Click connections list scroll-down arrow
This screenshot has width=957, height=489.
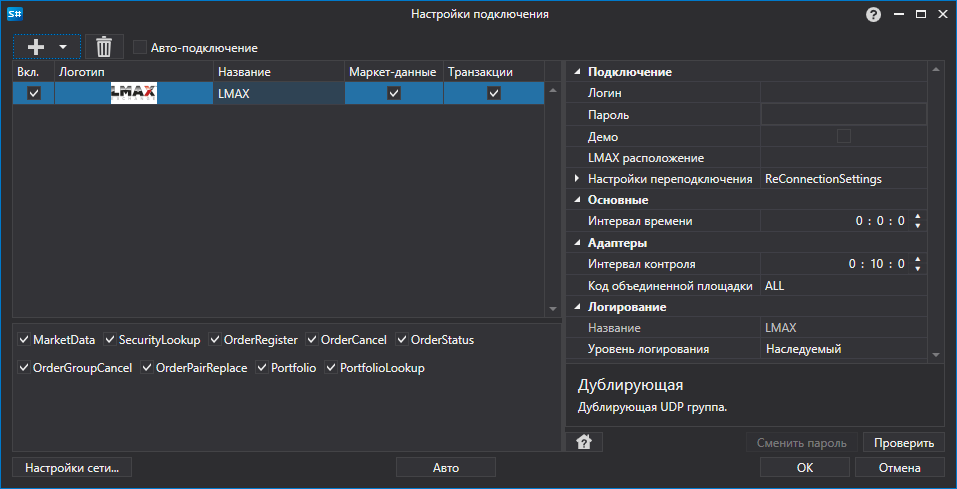click(553, 309)
